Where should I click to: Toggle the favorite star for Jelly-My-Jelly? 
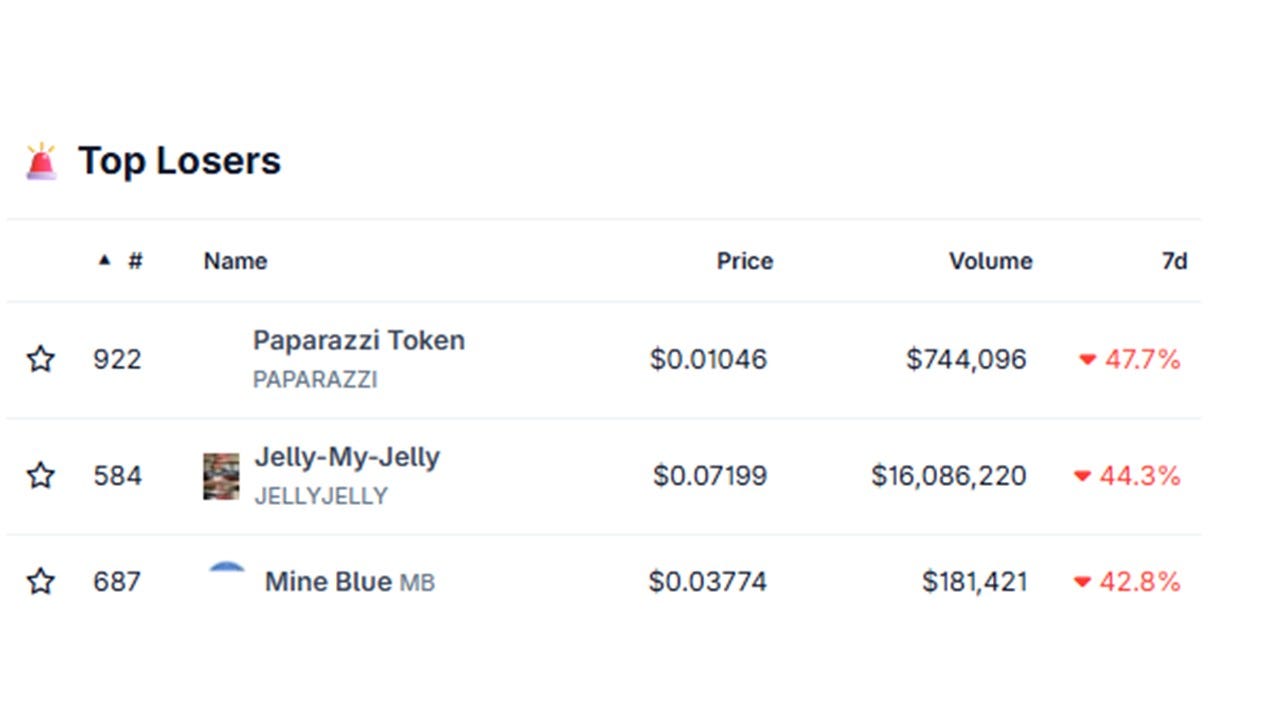(40, 475)
